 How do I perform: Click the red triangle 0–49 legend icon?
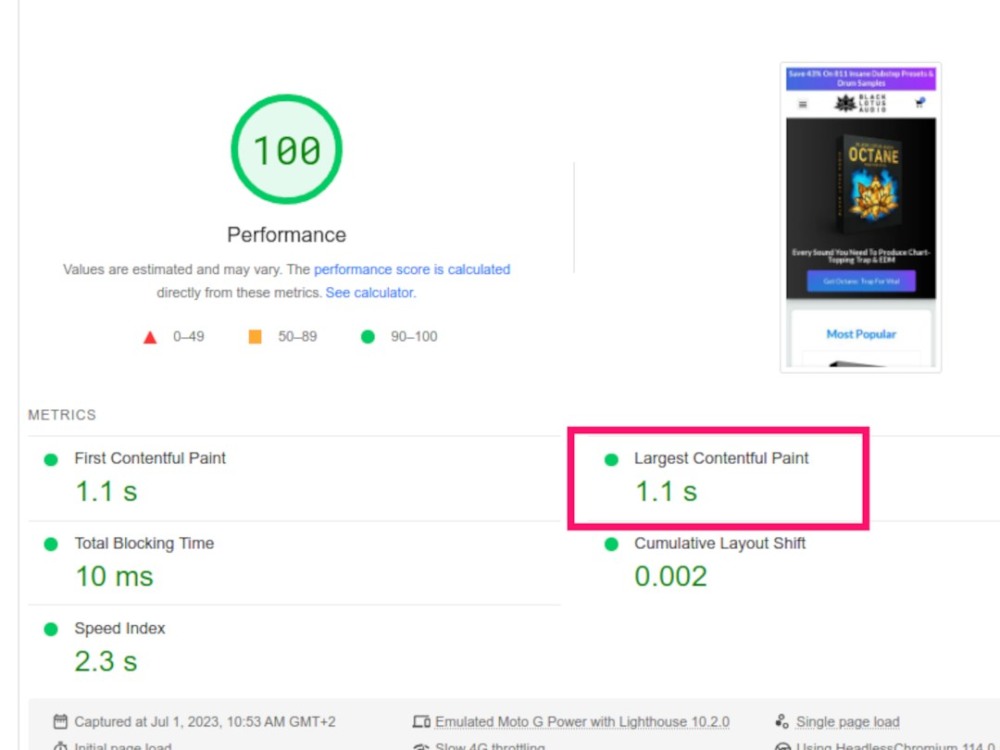tap(150, 337)
